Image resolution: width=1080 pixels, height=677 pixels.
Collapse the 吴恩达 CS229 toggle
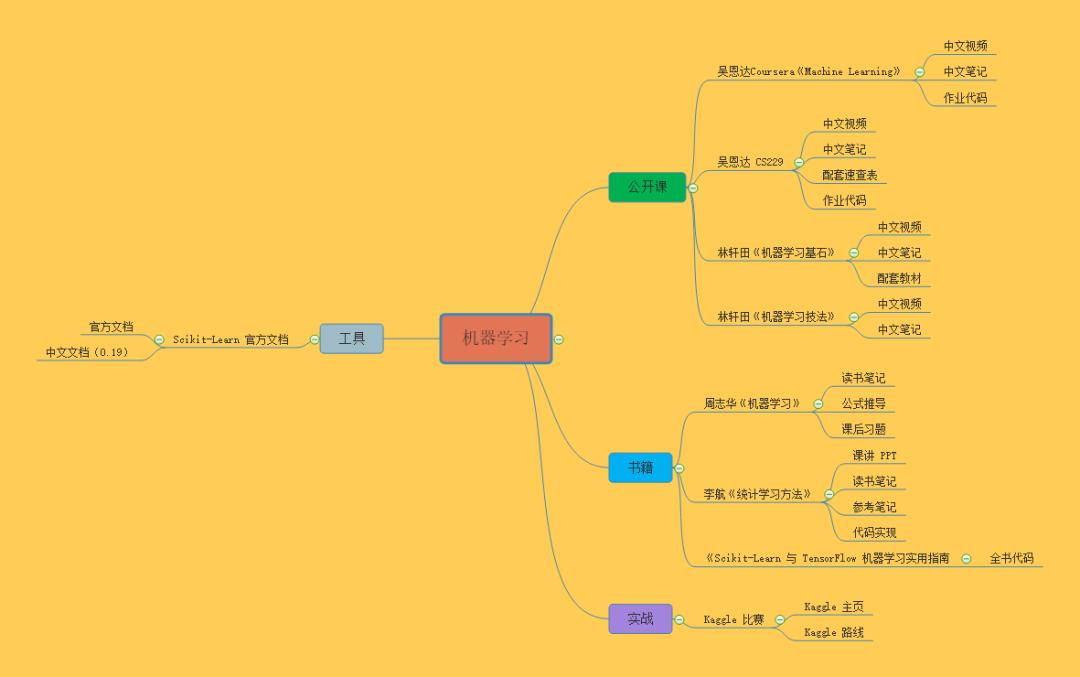(799, 163)
